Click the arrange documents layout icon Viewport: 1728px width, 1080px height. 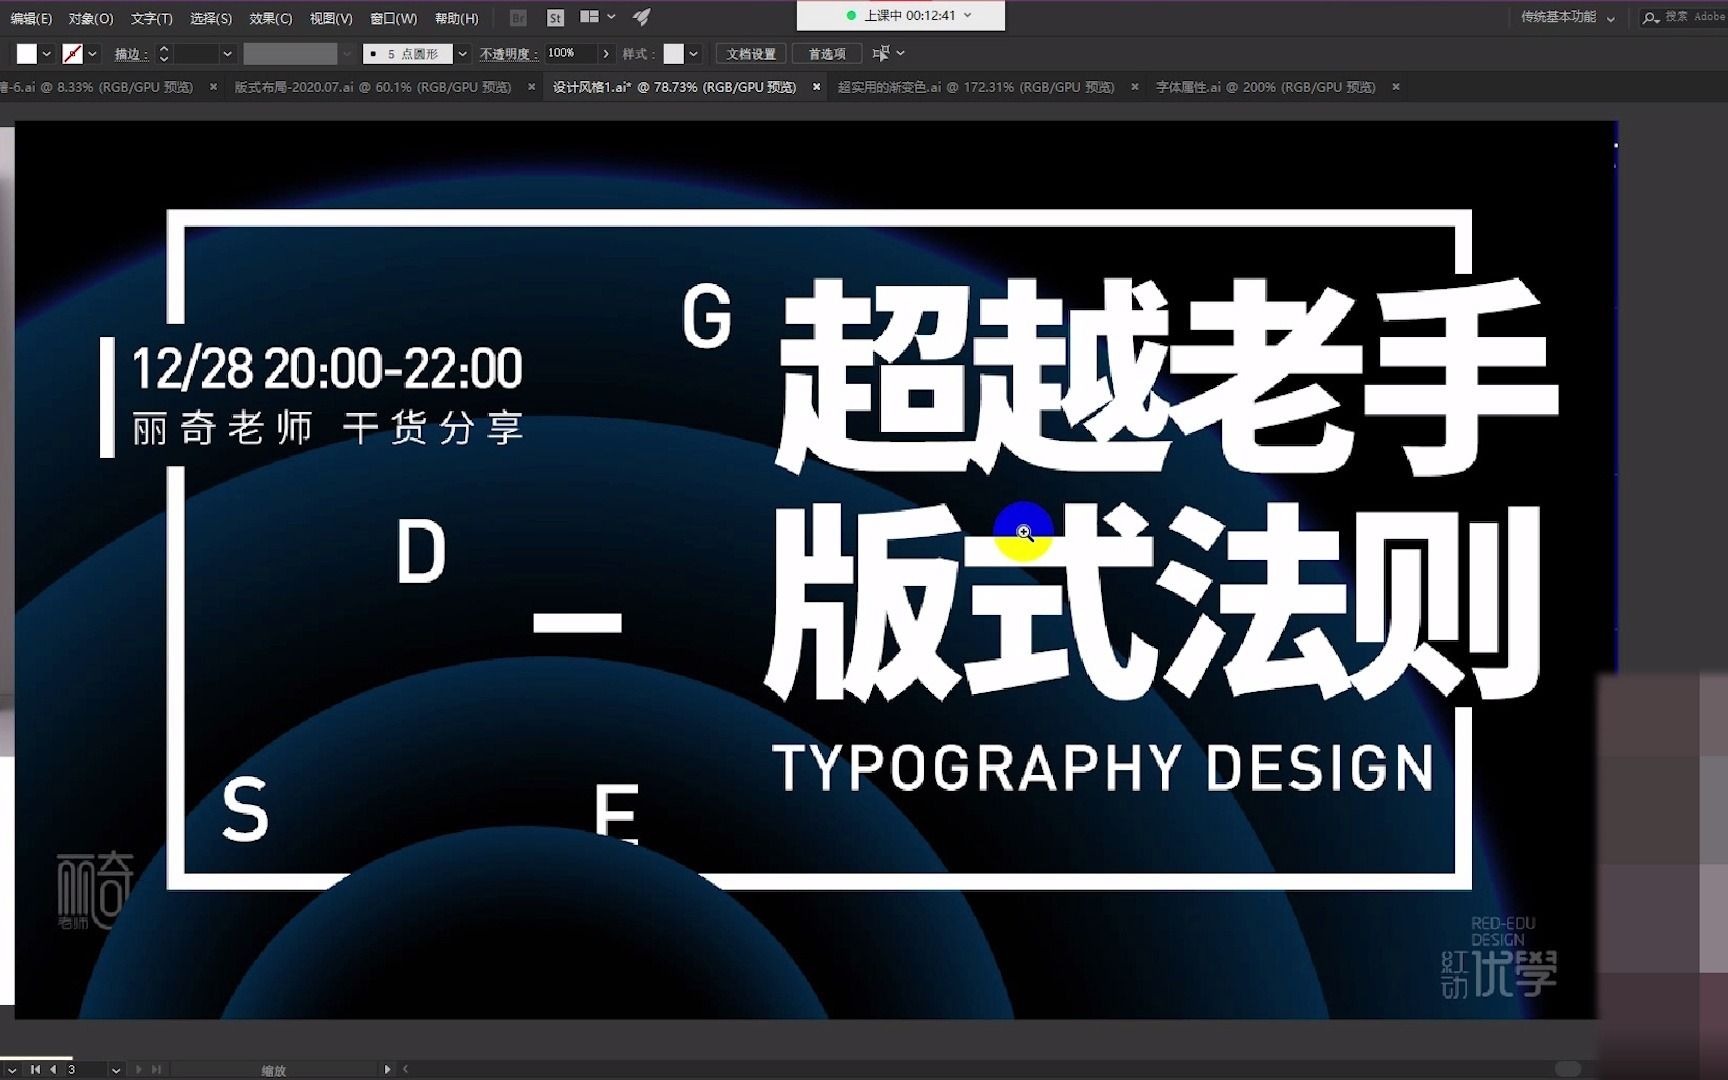[x=590, y=16]
